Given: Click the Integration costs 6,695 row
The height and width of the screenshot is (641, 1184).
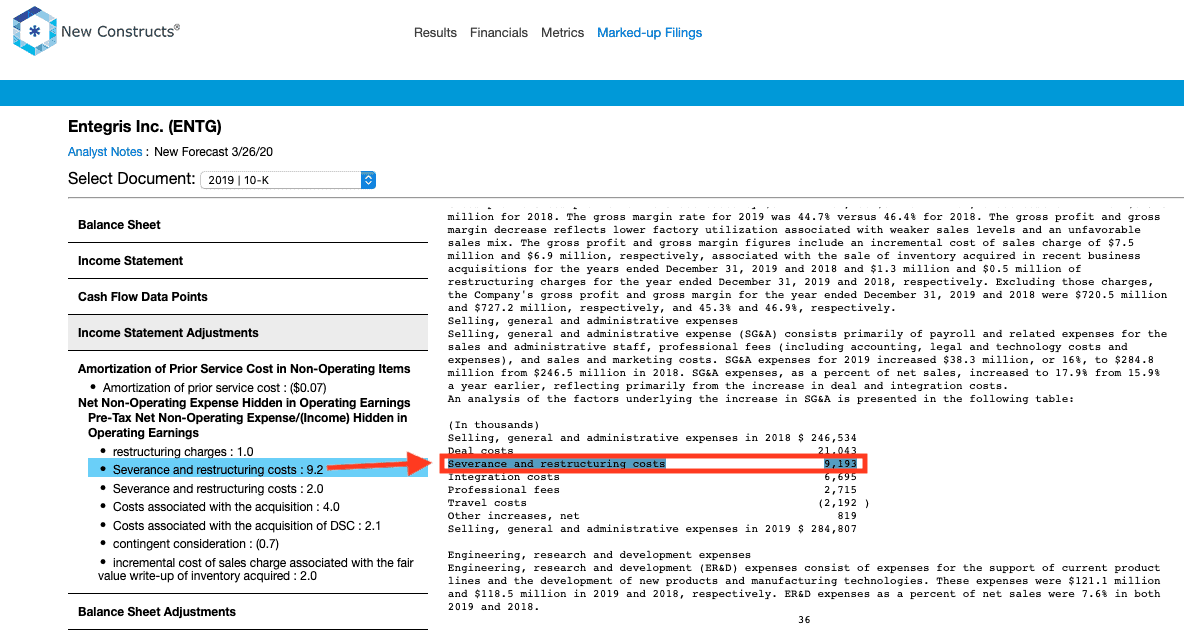Looking at the screenshot, I should pyautogui.click(x=652, y=477).
